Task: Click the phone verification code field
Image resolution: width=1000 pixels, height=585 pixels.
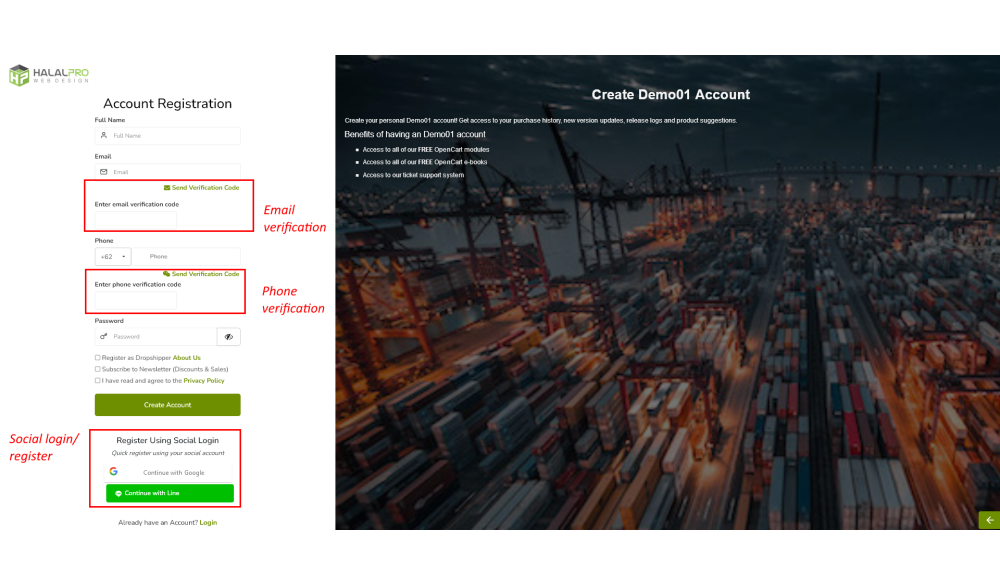Action: click(x=135, y=300)
